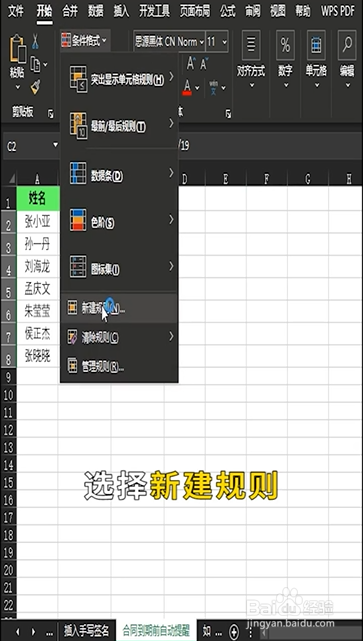363x641 pixels.
Task: Open the 编辑 magnifier editing group icon
Action: (347, 45)
